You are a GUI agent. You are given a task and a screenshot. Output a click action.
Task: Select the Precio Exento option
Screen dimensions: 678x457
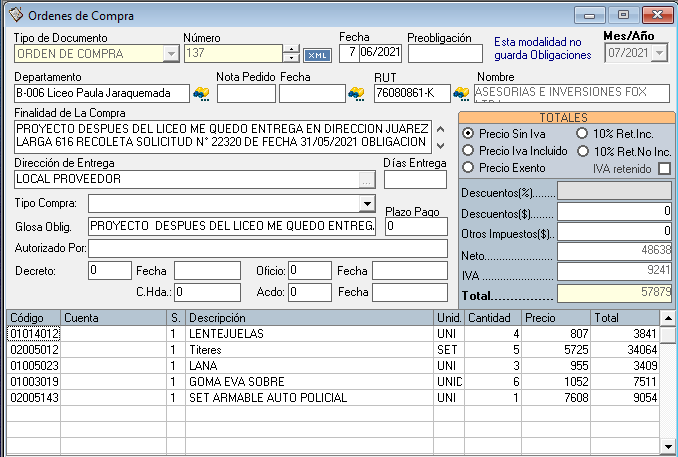(468, 167)
